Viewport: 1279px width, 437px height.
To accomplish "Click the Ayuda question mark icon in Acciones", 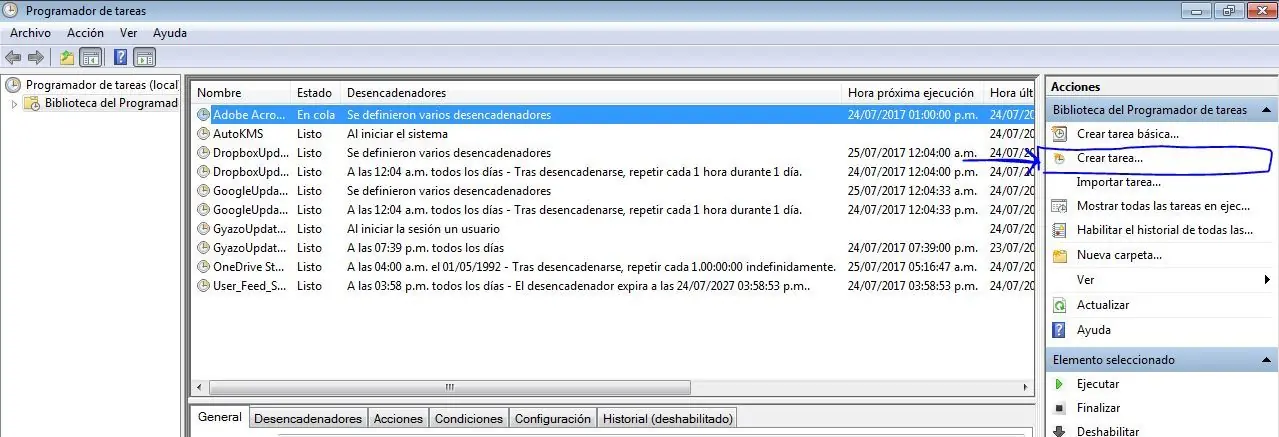I will [x=1059, y=330].
